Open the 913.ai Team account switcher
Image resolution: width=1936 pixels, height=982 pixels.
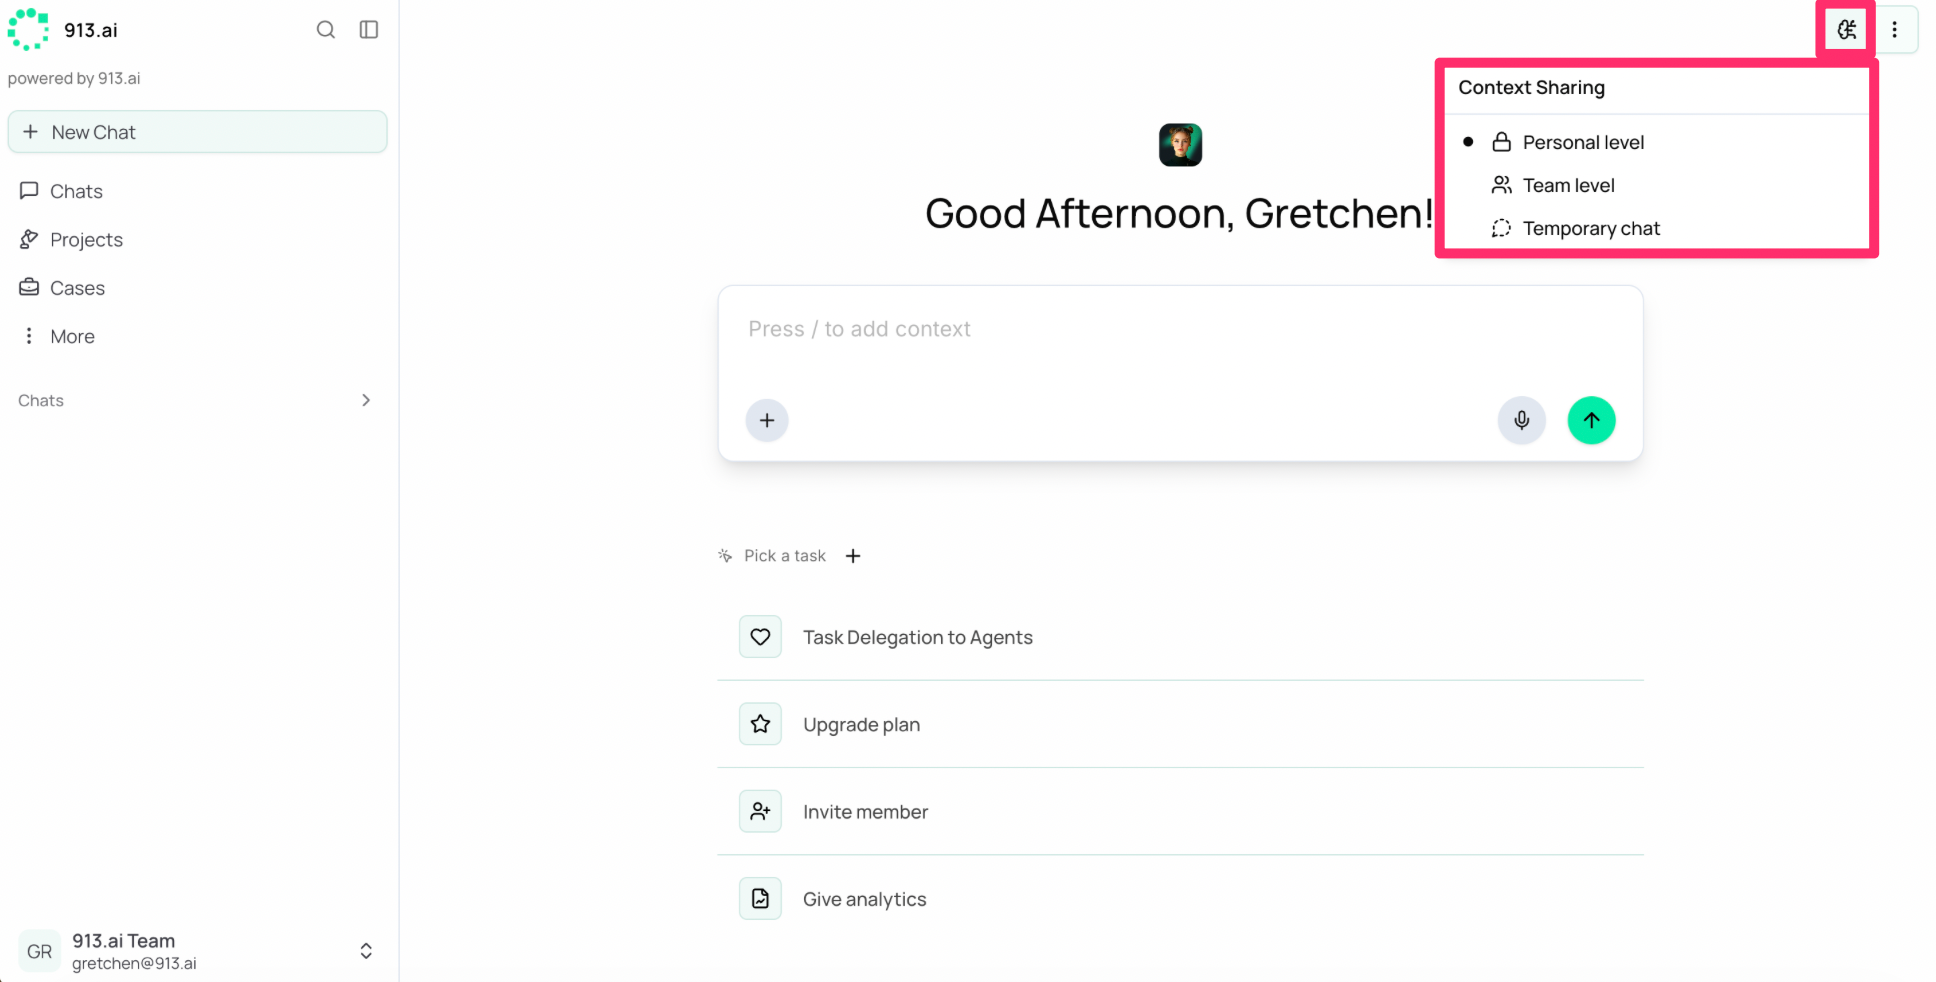point(197,951)
